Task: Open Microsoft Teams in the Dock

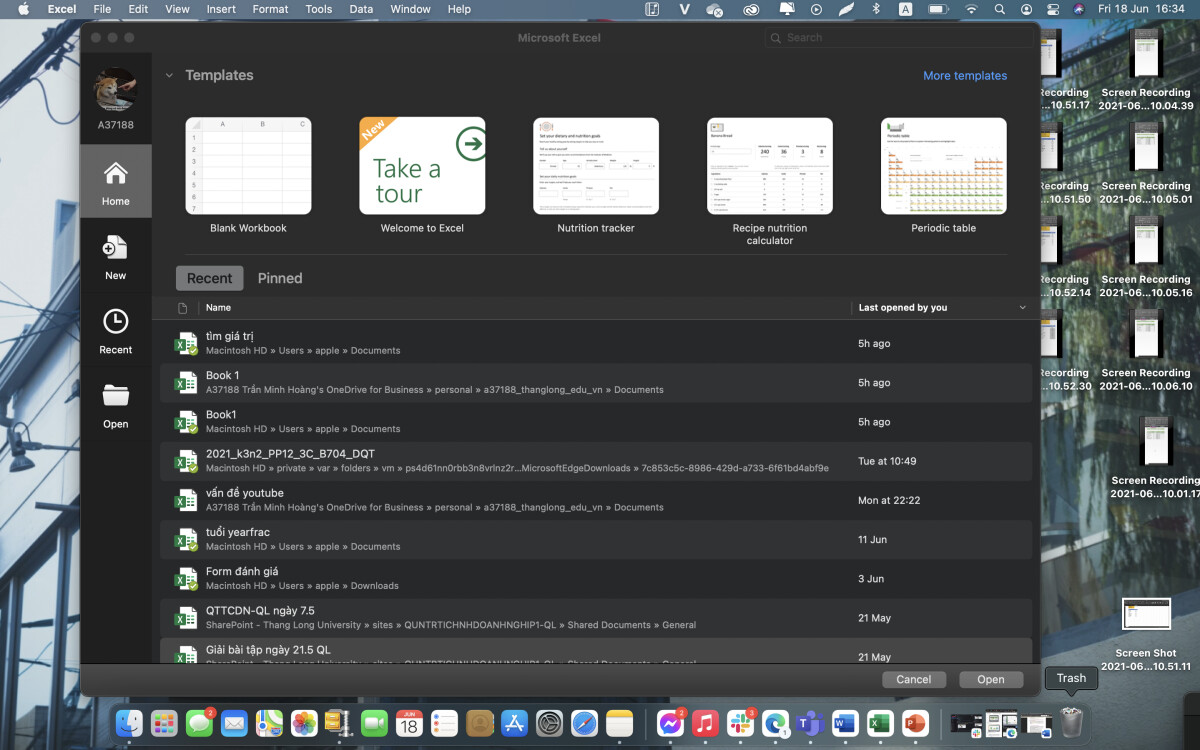Action: pos(810,723)
